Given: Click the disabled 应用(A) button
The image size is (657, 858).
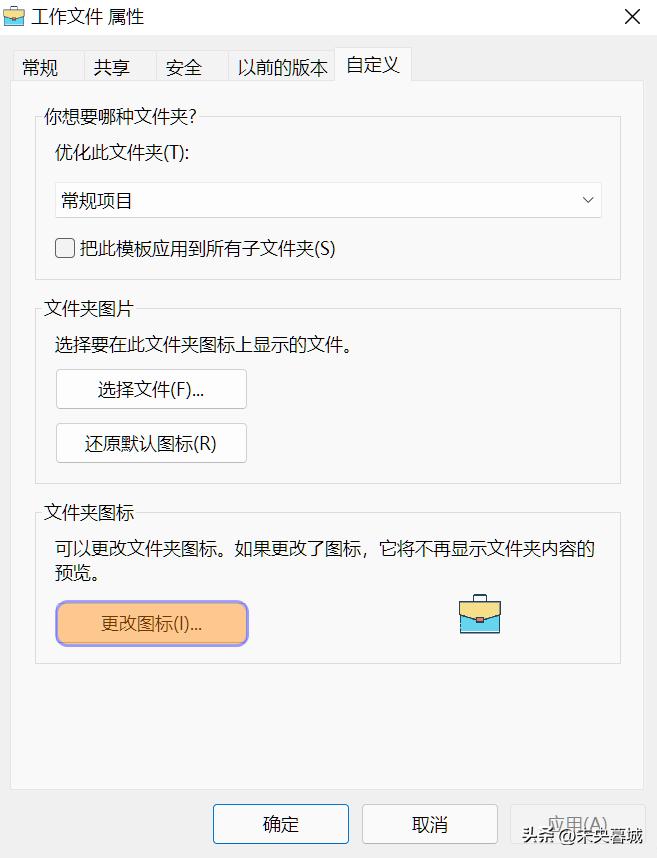Looking at the screenshot, I should click(578, 824).
